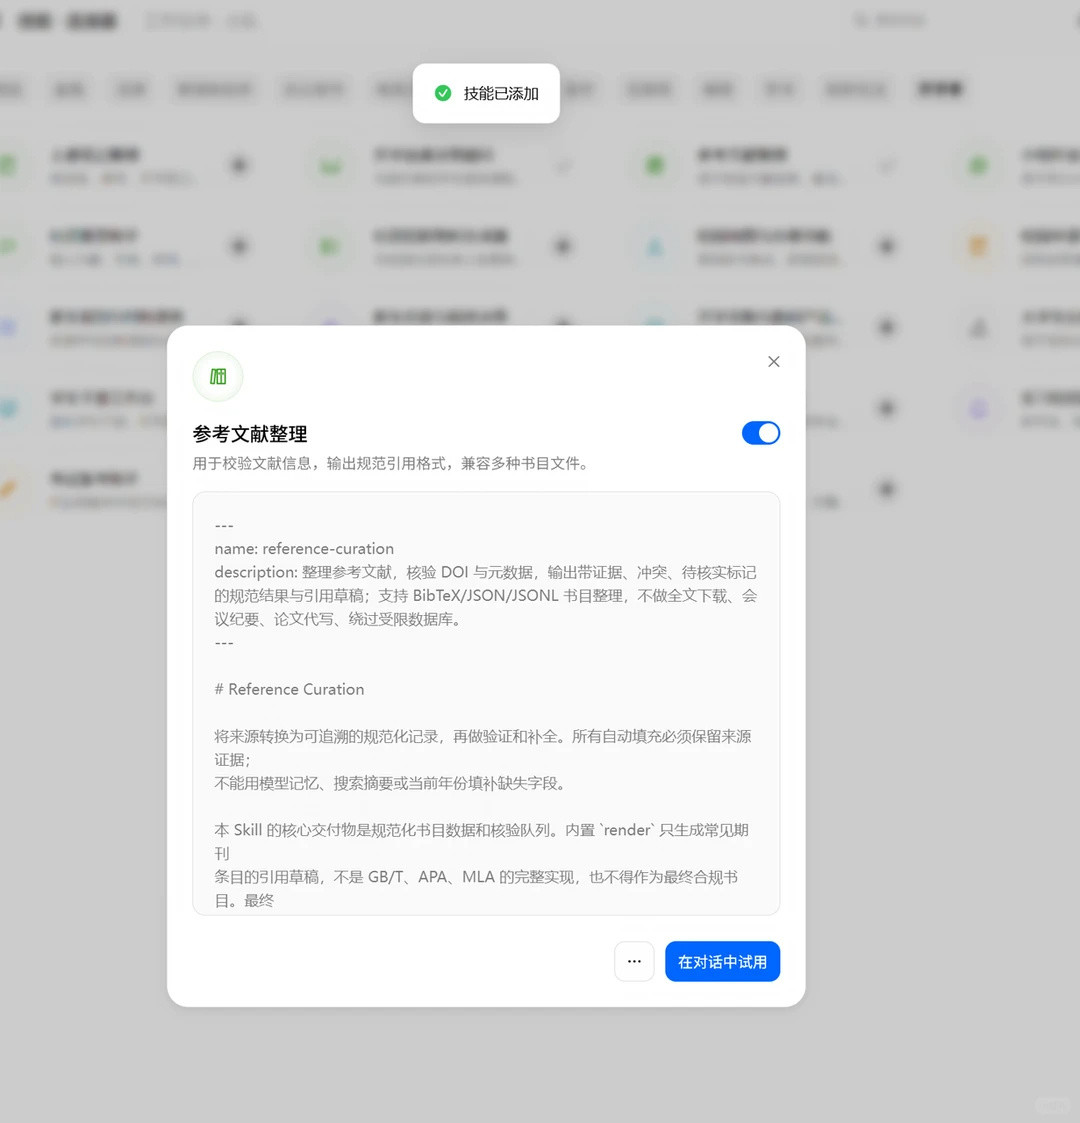Click the description line starting 'description: 整理参考文献'

[486, 596]
